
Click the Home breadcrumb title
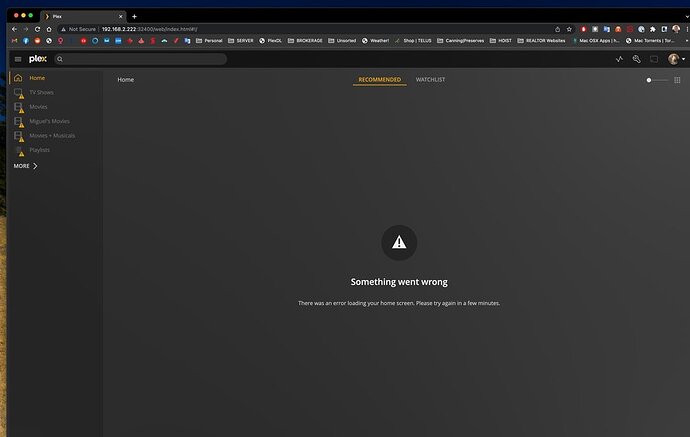coord(125,80)
